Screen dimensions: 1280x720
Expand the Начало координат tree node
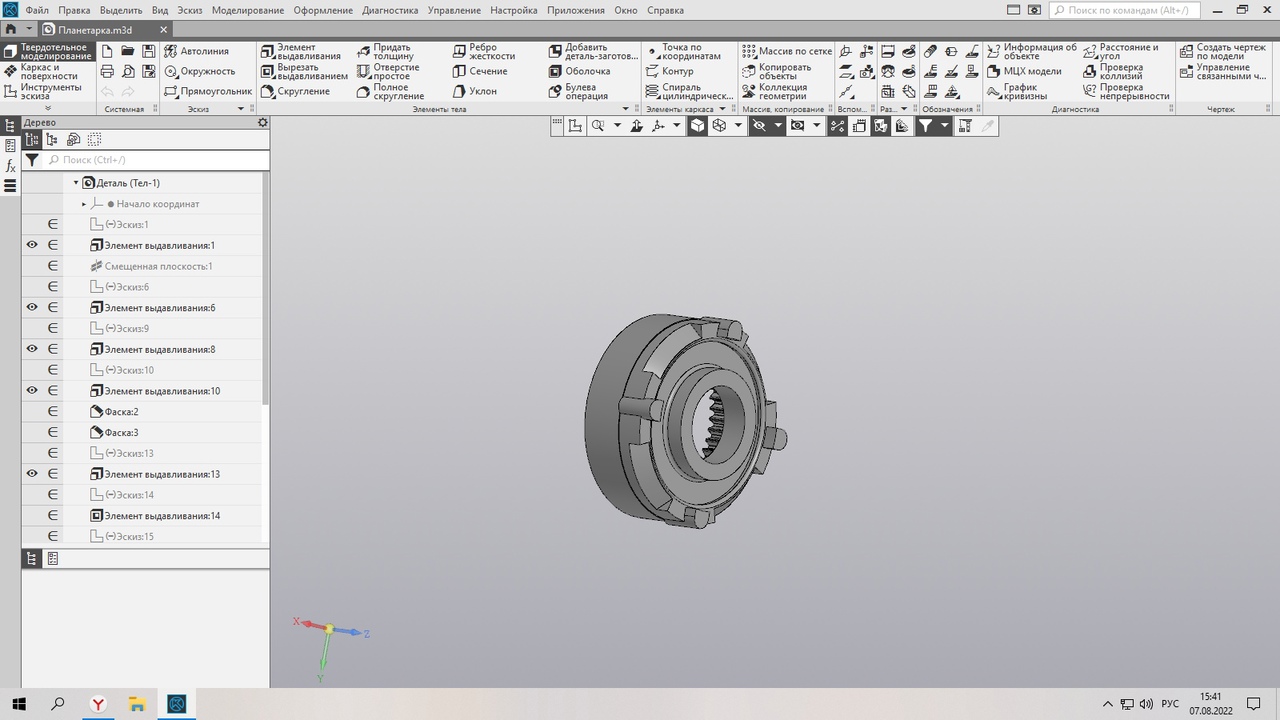(x=84, y=204)
